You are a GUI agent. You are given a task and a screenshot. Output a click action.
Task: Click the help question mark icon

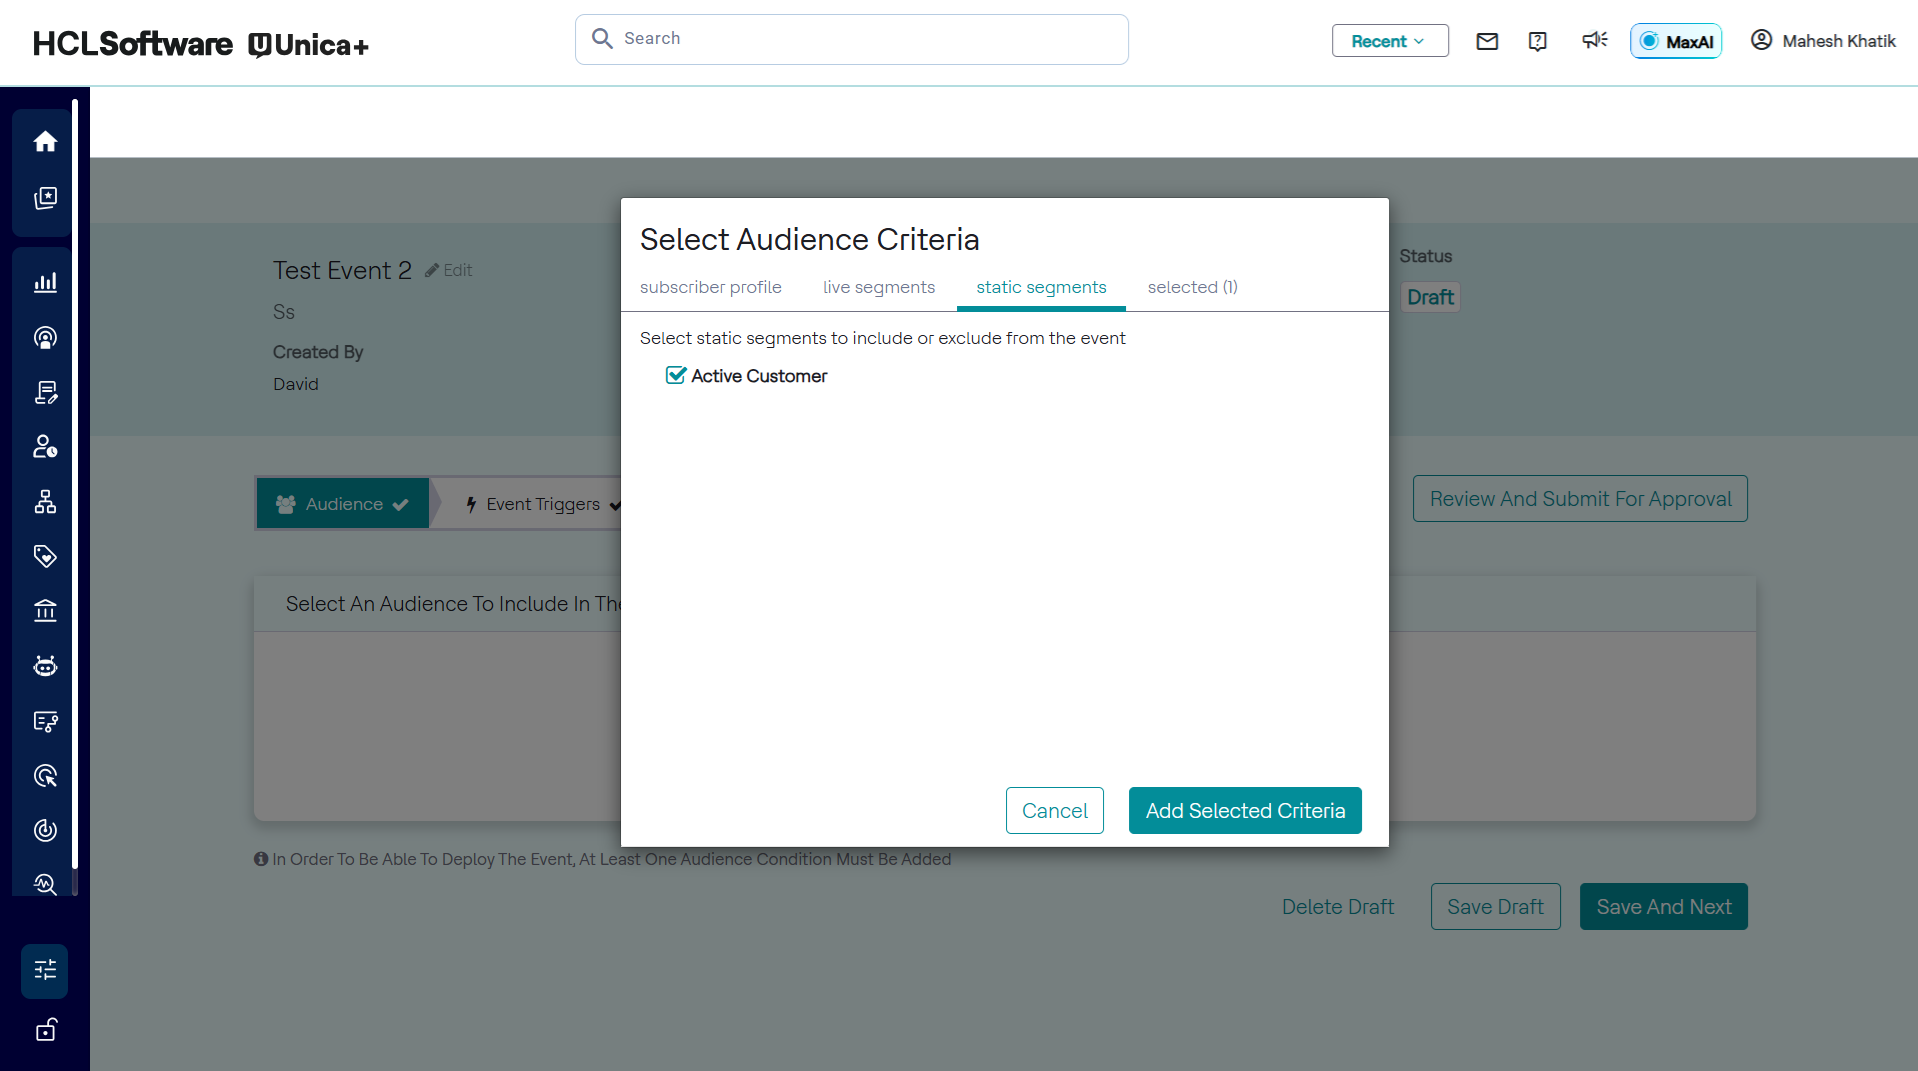[1538, 41]
